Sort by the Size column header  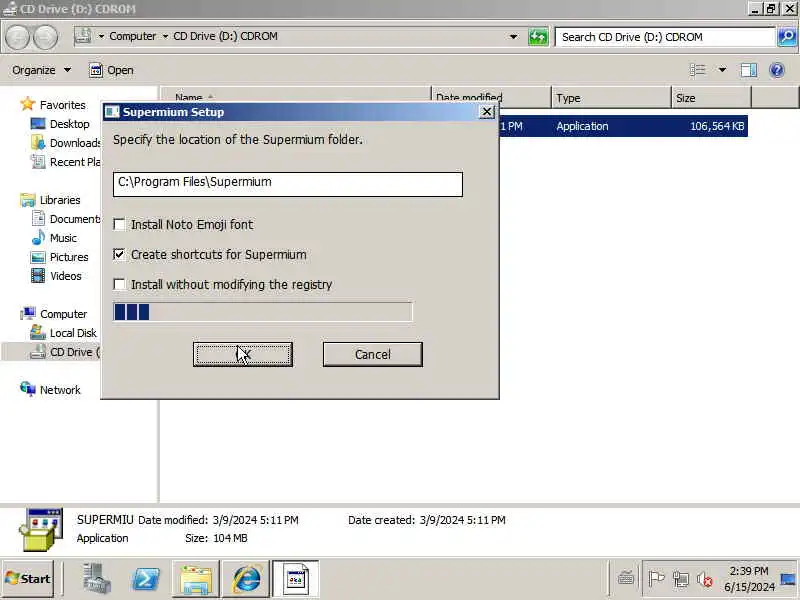tap(711, 97)
